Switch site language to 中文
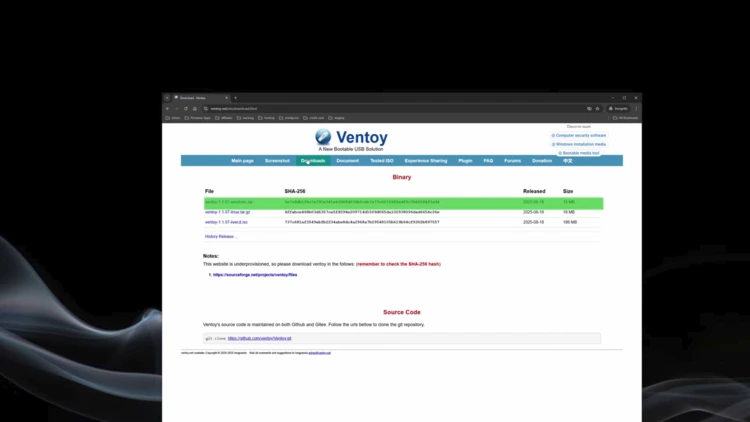The height and width of the screenshot is (422, 750). (568, 161)
